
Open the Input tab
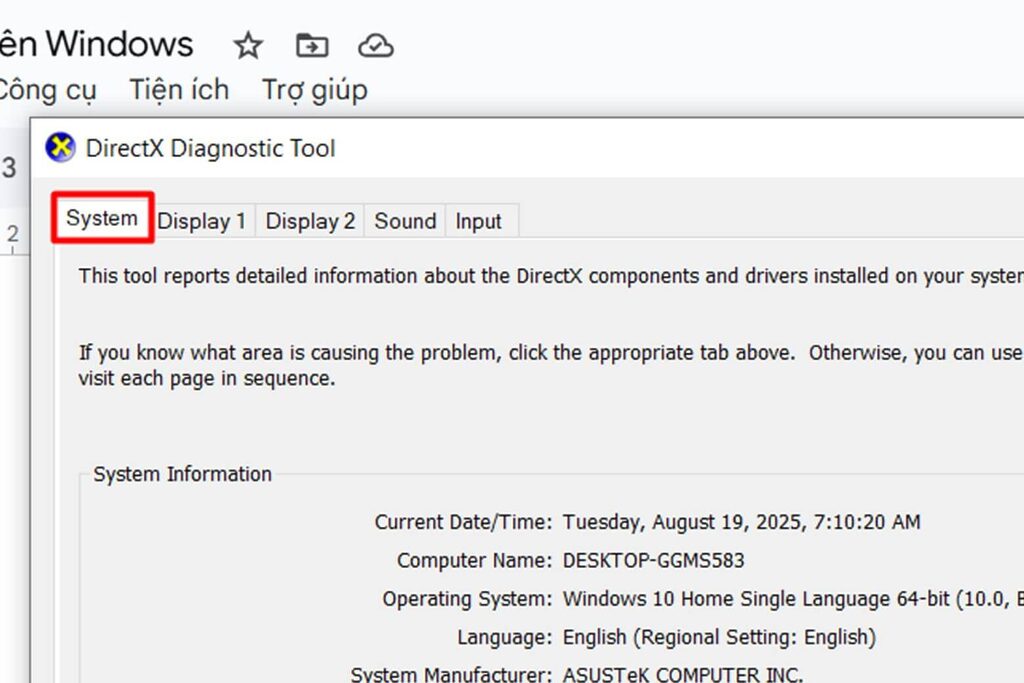click(x=478, y=221)
